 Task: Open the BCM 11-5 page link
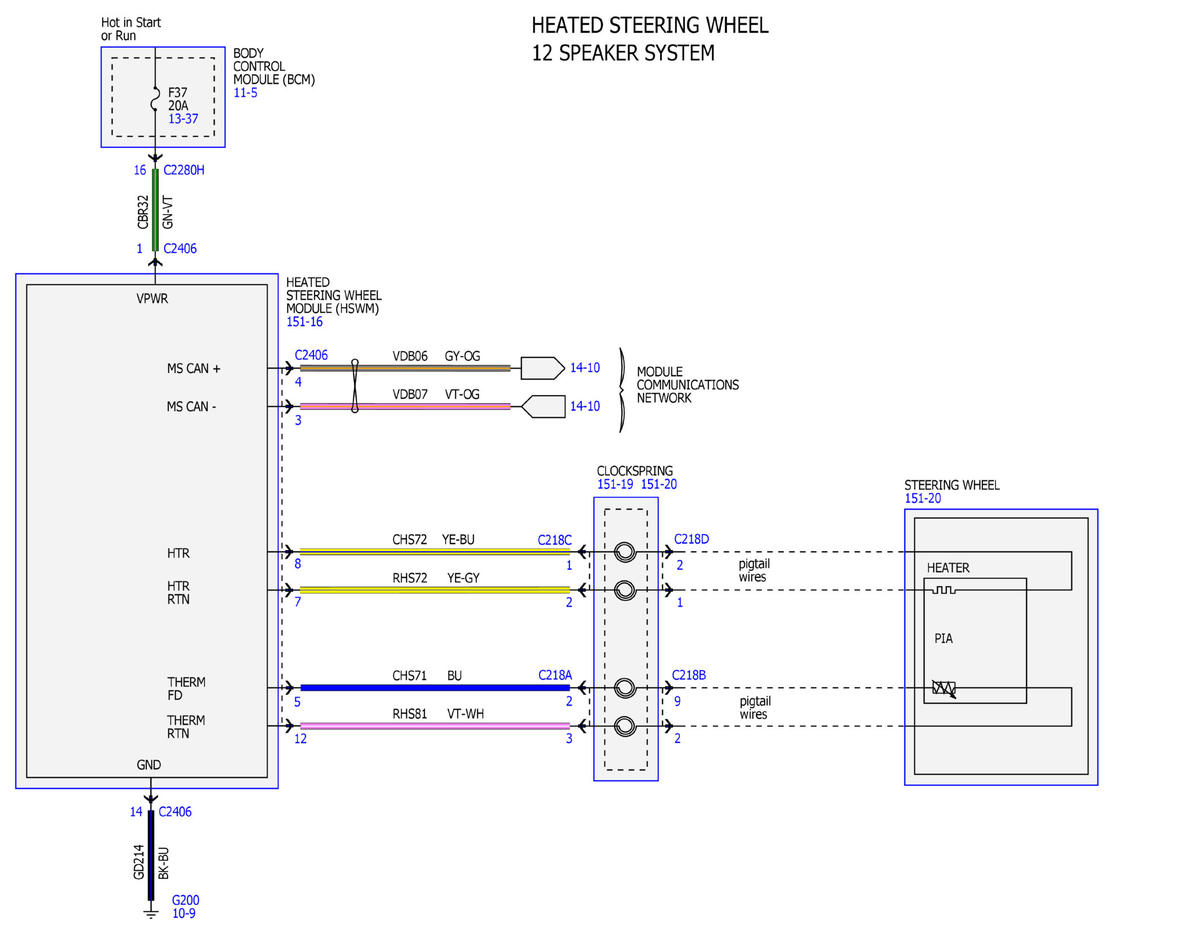coord(245,93)
